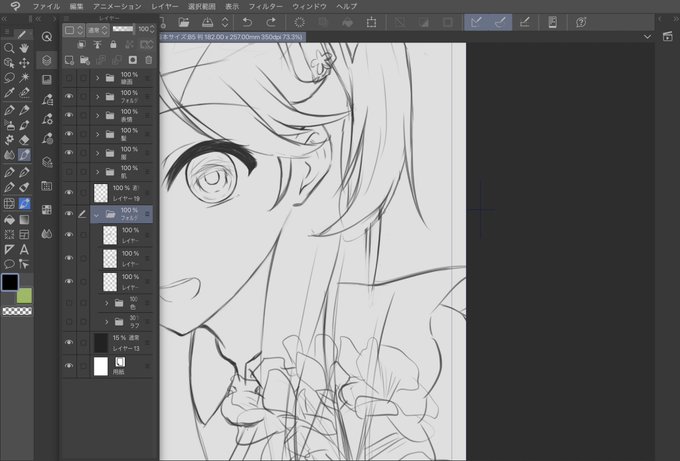Image resolution: width=680 pixels, height=461 pixels.
Task: Select the Hand move-view tool
Action: point(24,48)
